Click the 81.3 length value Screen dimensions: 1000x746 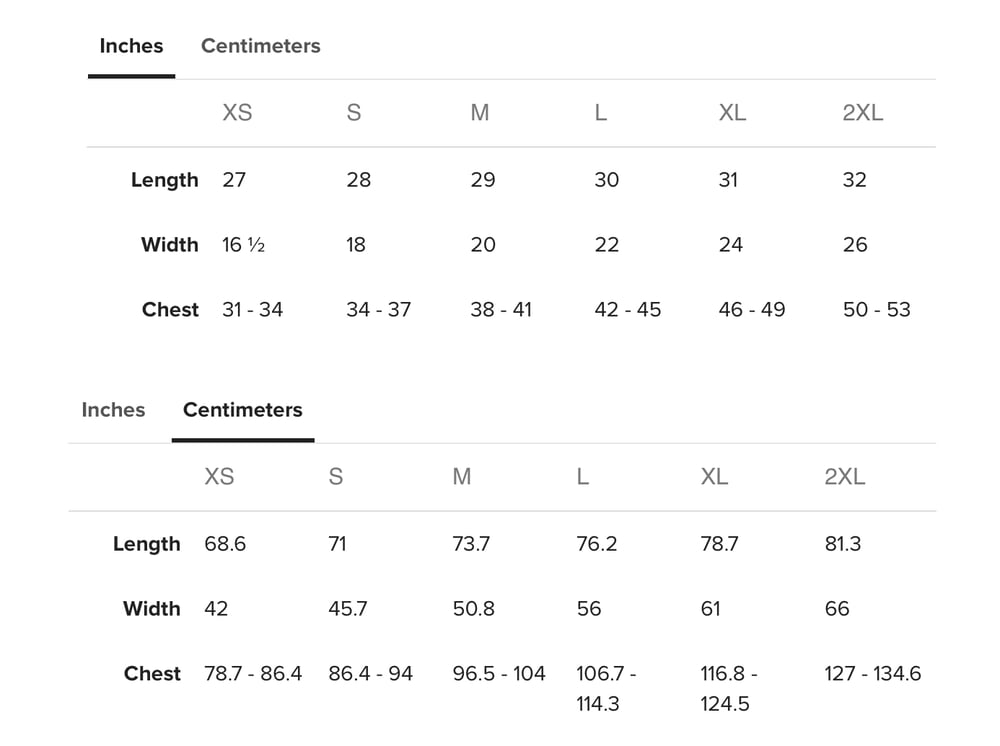(842, 544)
